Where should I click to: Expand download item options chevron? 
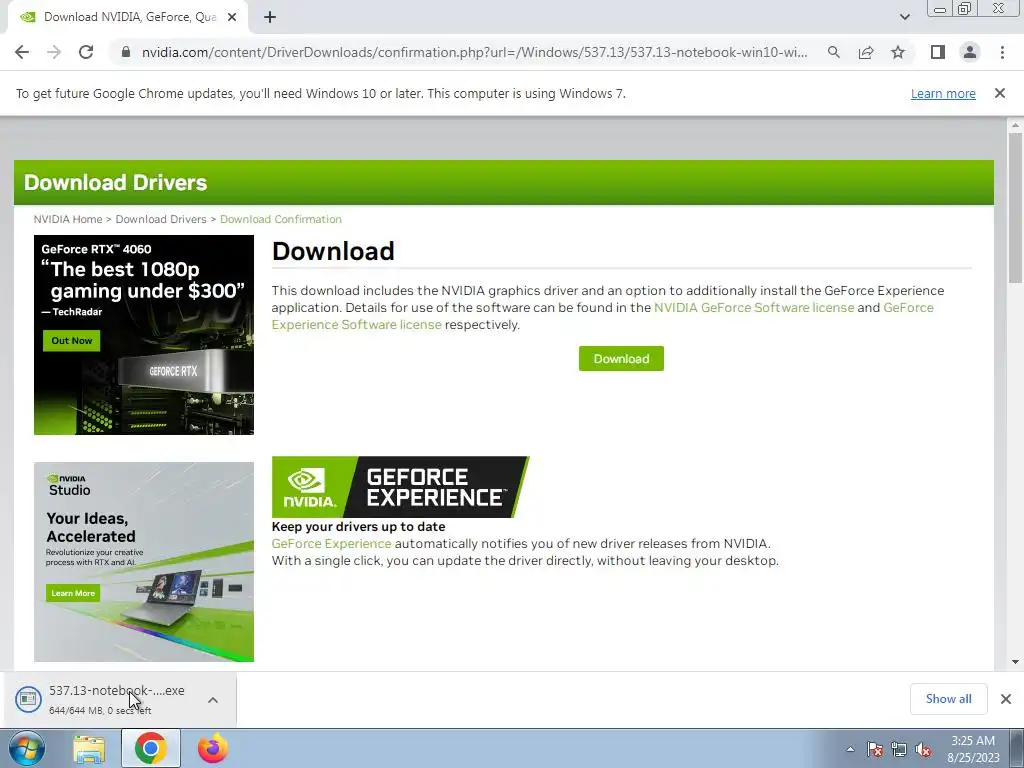(213, 700)
